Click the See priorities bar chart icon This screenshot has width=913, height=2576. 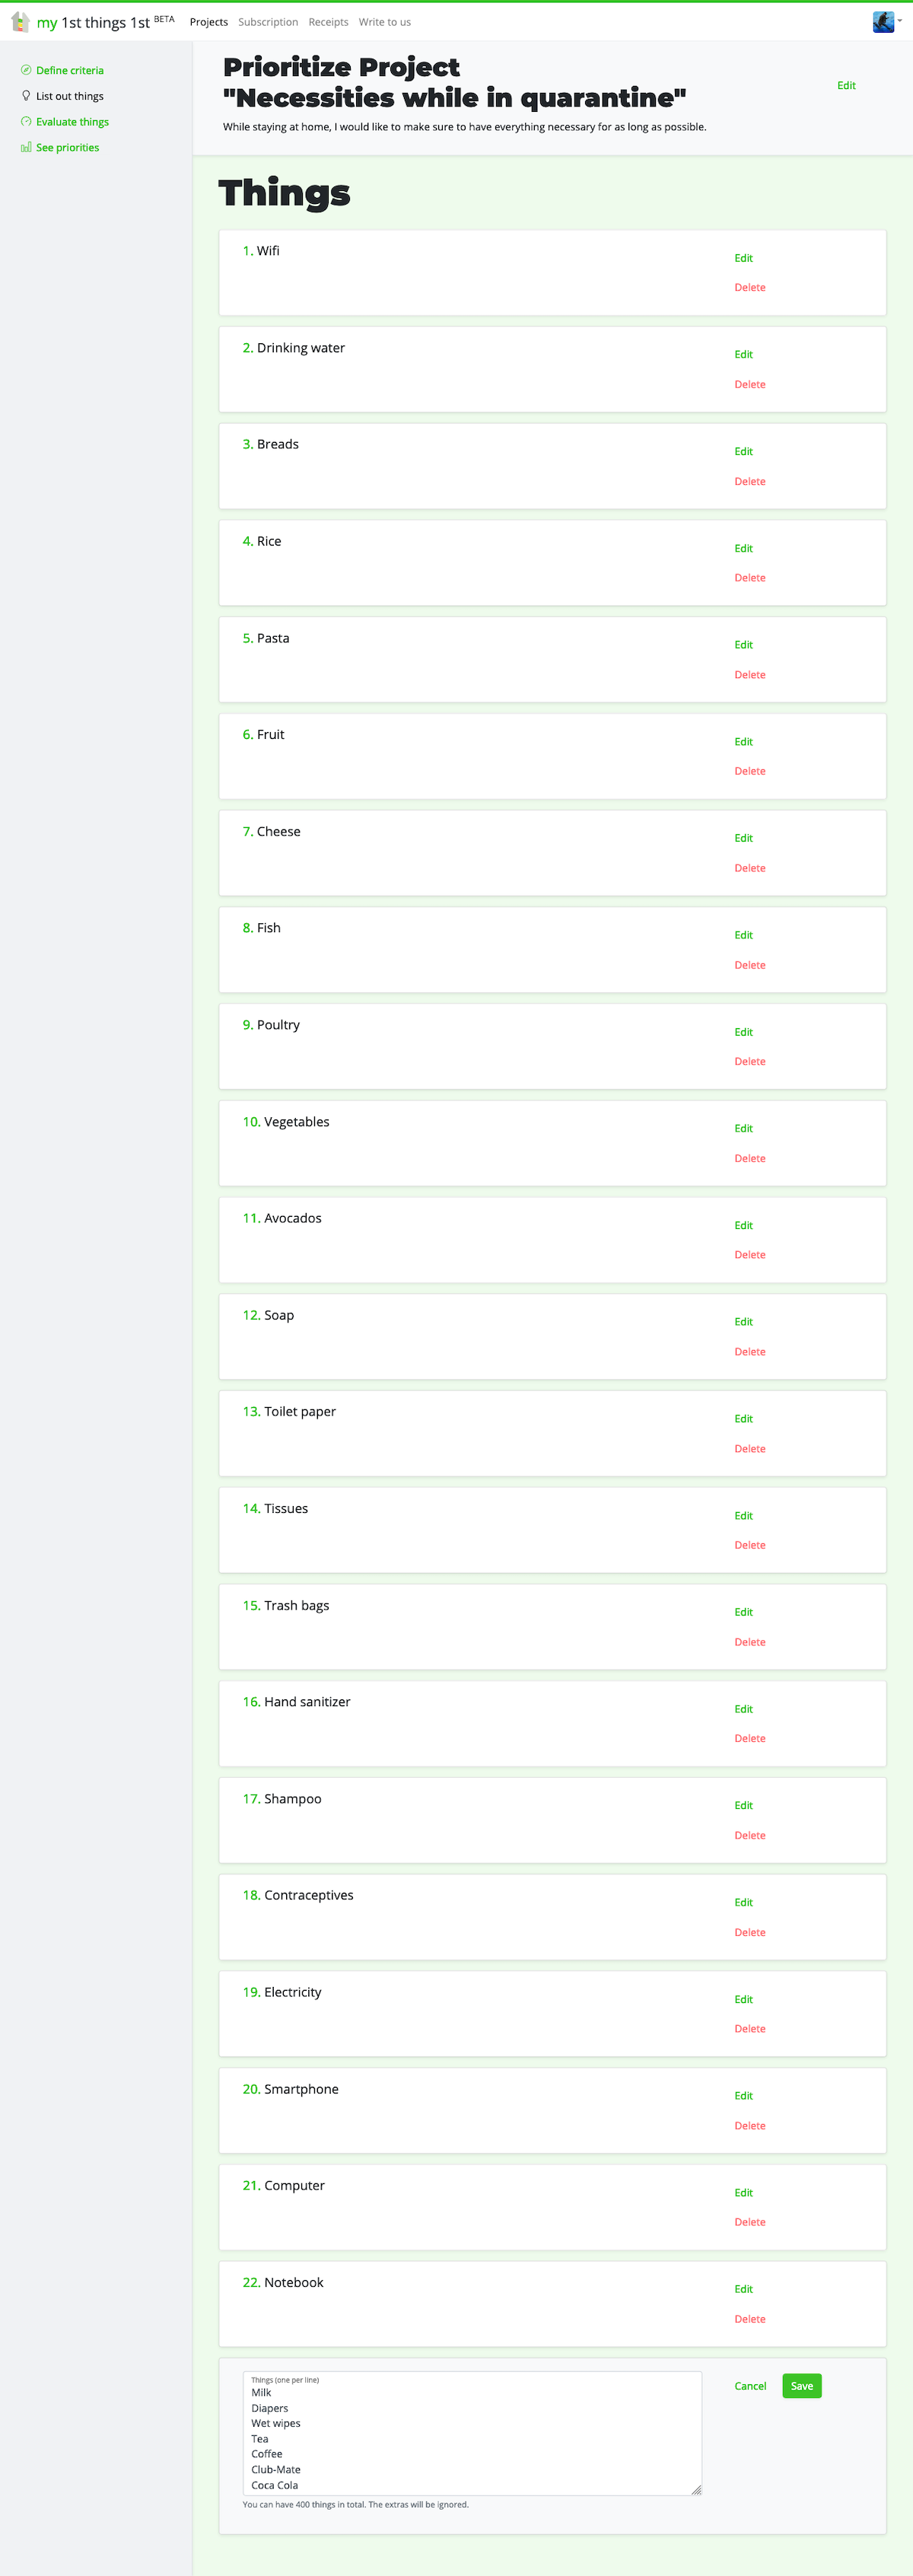point(26,147)
